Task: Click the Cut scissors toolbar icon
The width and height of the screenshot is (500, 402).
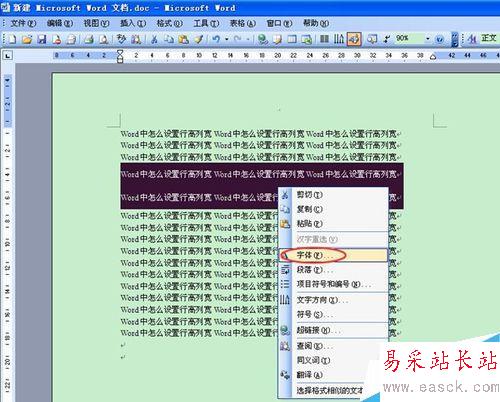Action: (154, 39)
